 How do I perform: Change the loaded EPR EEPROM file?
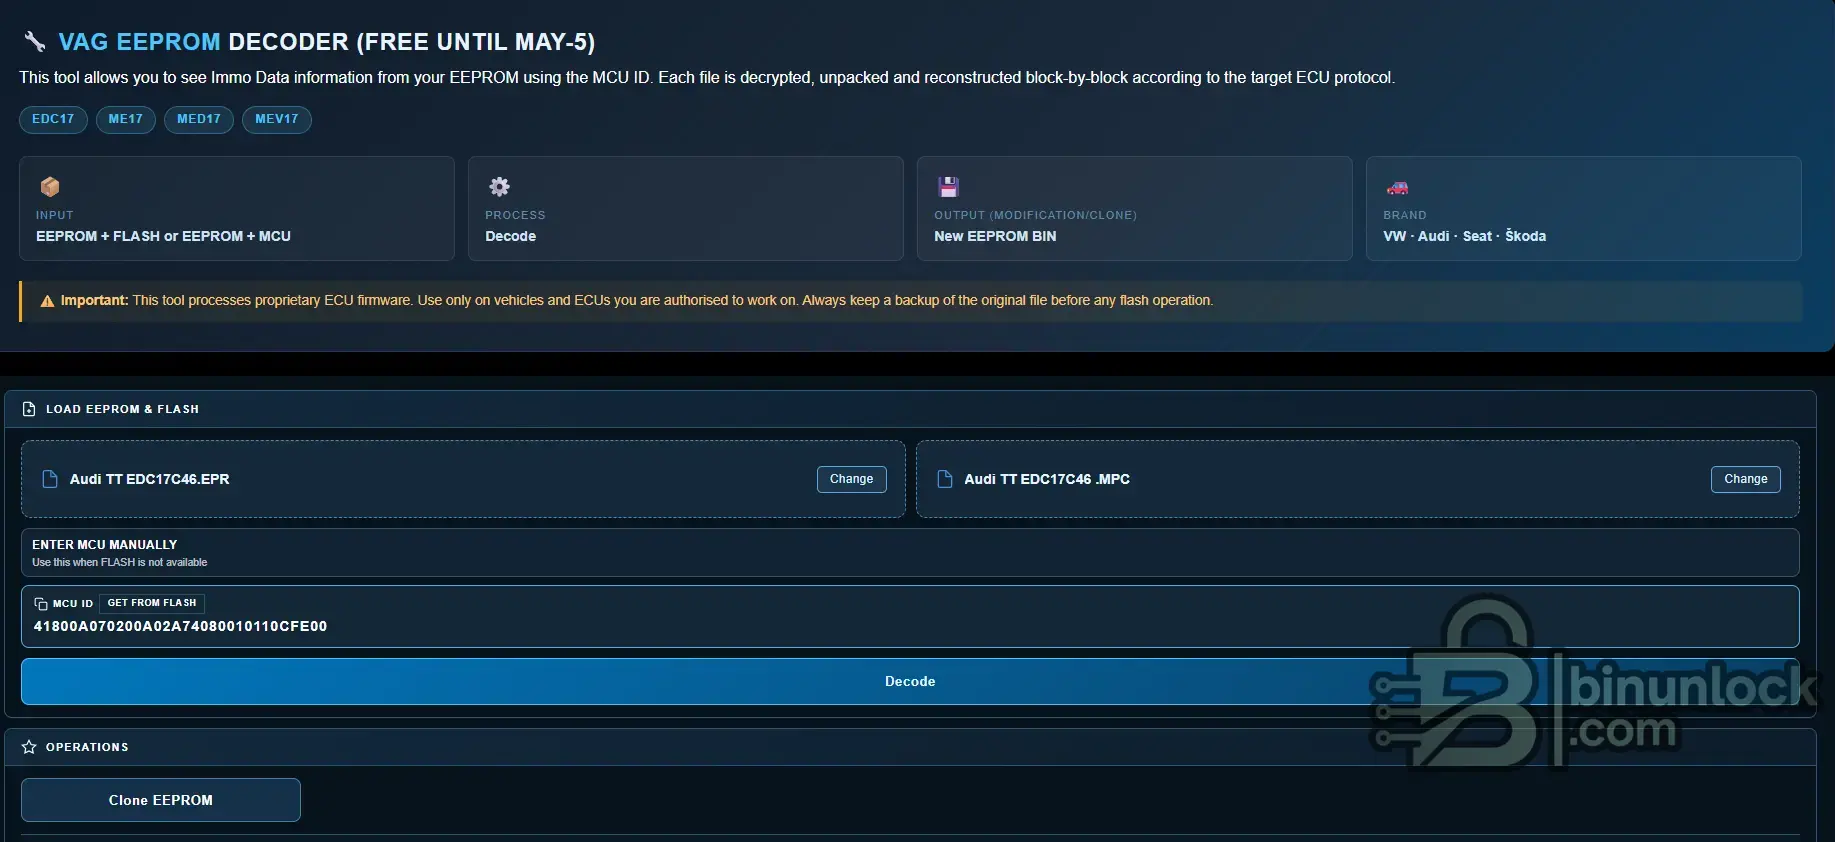click(x=851, y=479)
